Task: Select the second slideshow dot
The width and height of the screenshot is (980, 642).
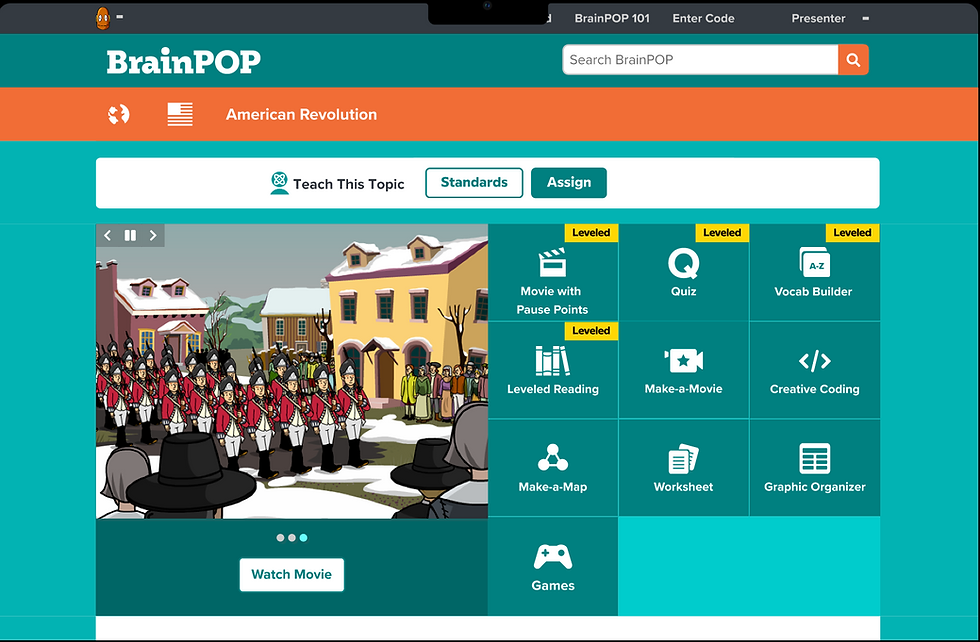Action: pos(292,538)
